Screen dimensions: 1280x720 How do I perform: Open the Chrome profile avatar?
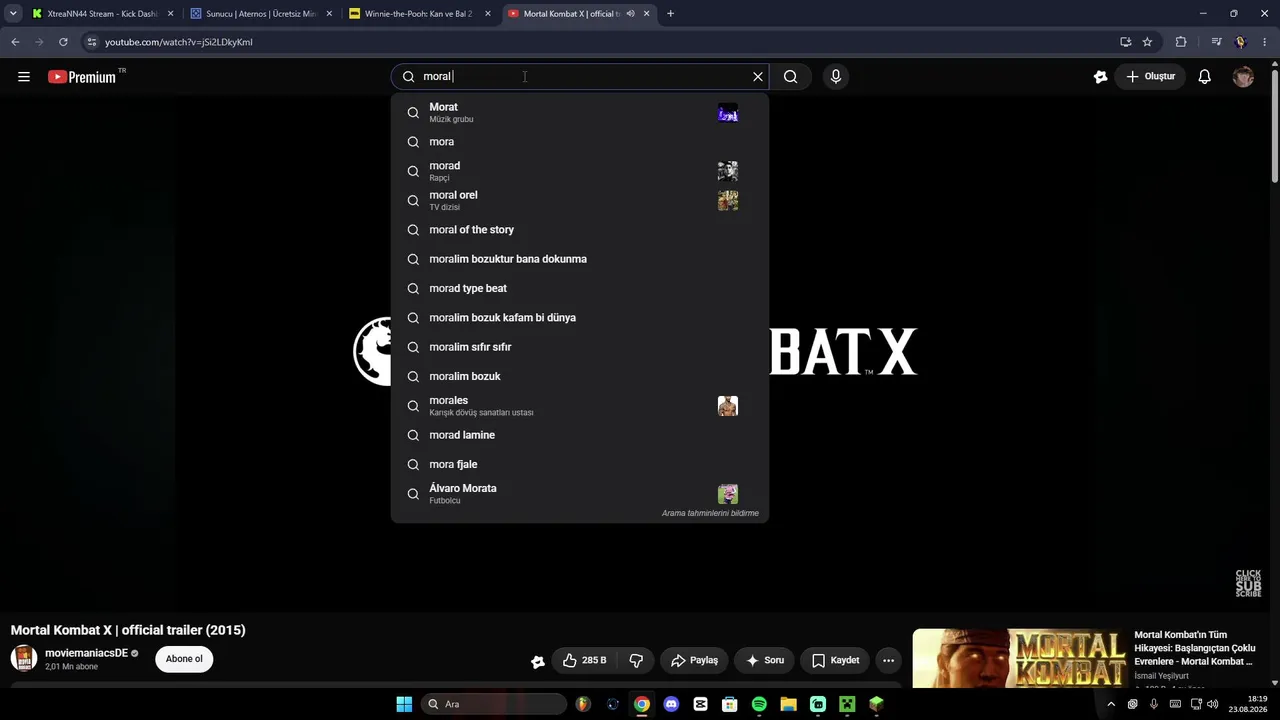click(1240, 42)
